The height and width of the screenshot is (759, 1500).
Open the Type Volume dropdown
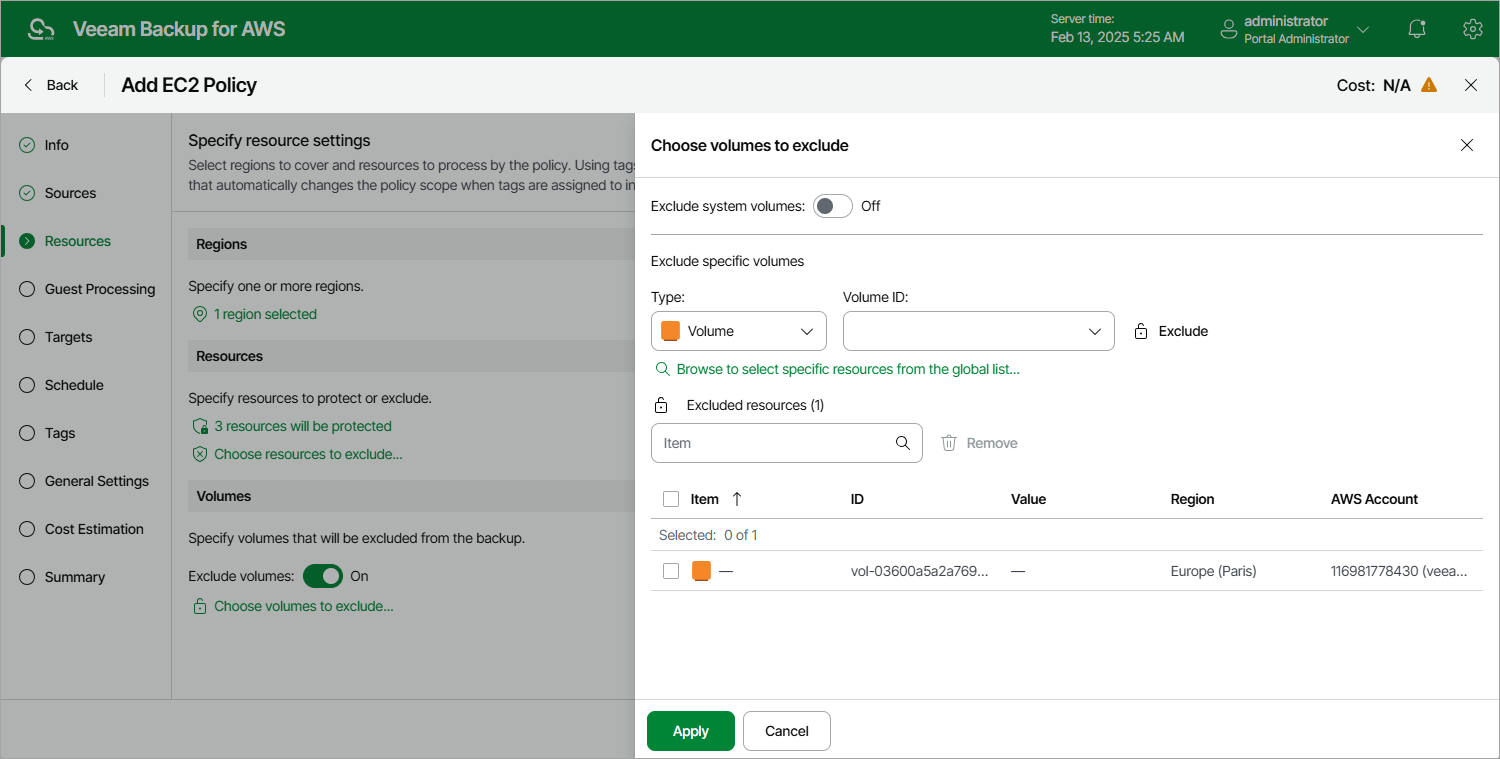tap(738, 331)
